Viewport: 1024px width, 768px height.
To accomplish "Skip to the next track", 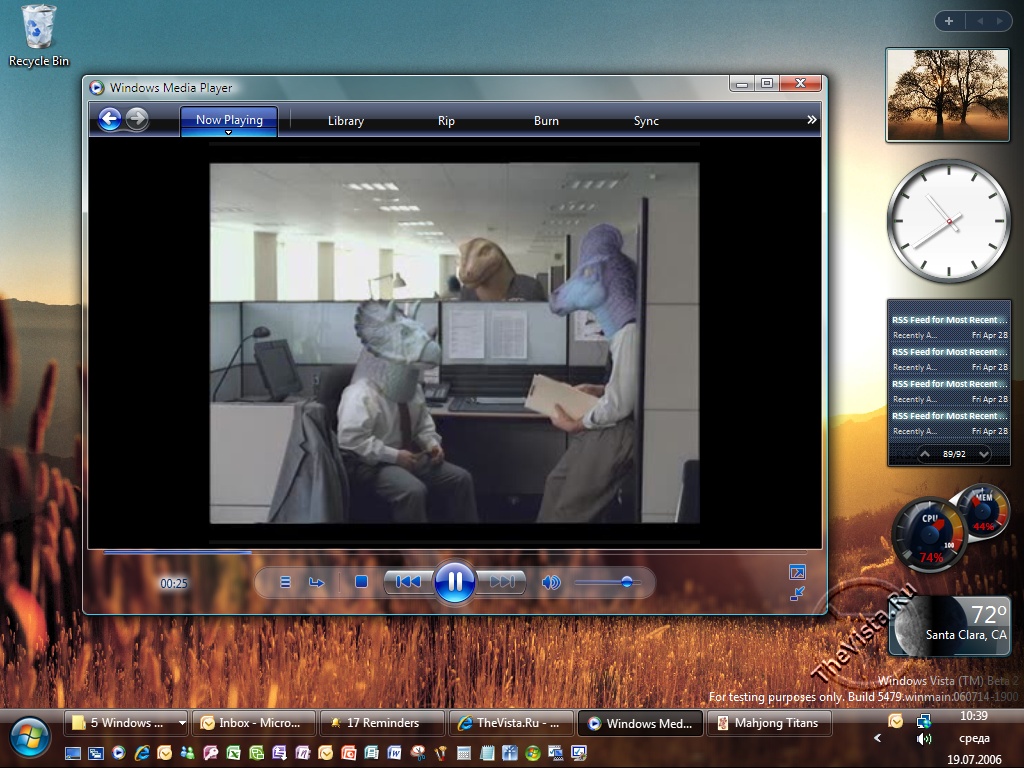I will 502,582.
